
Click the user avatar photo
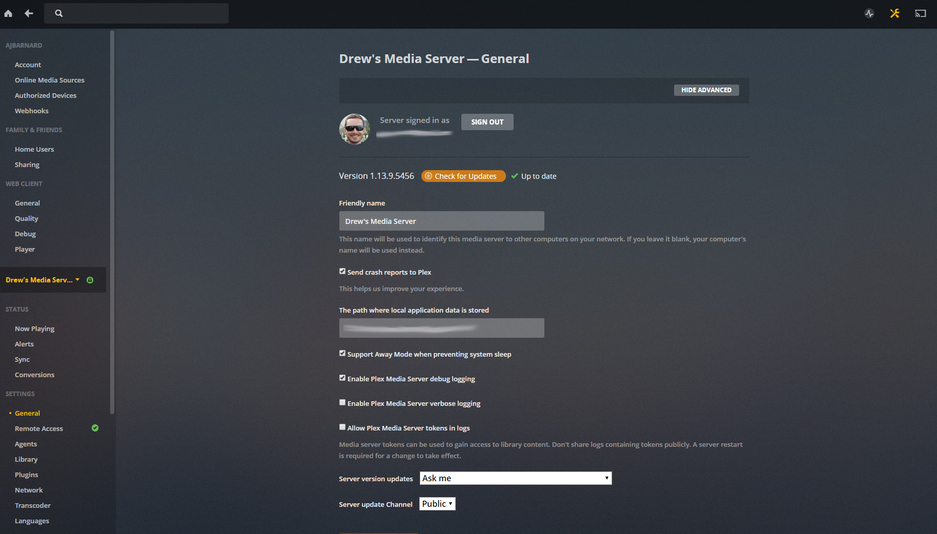[x=354, y=129]
